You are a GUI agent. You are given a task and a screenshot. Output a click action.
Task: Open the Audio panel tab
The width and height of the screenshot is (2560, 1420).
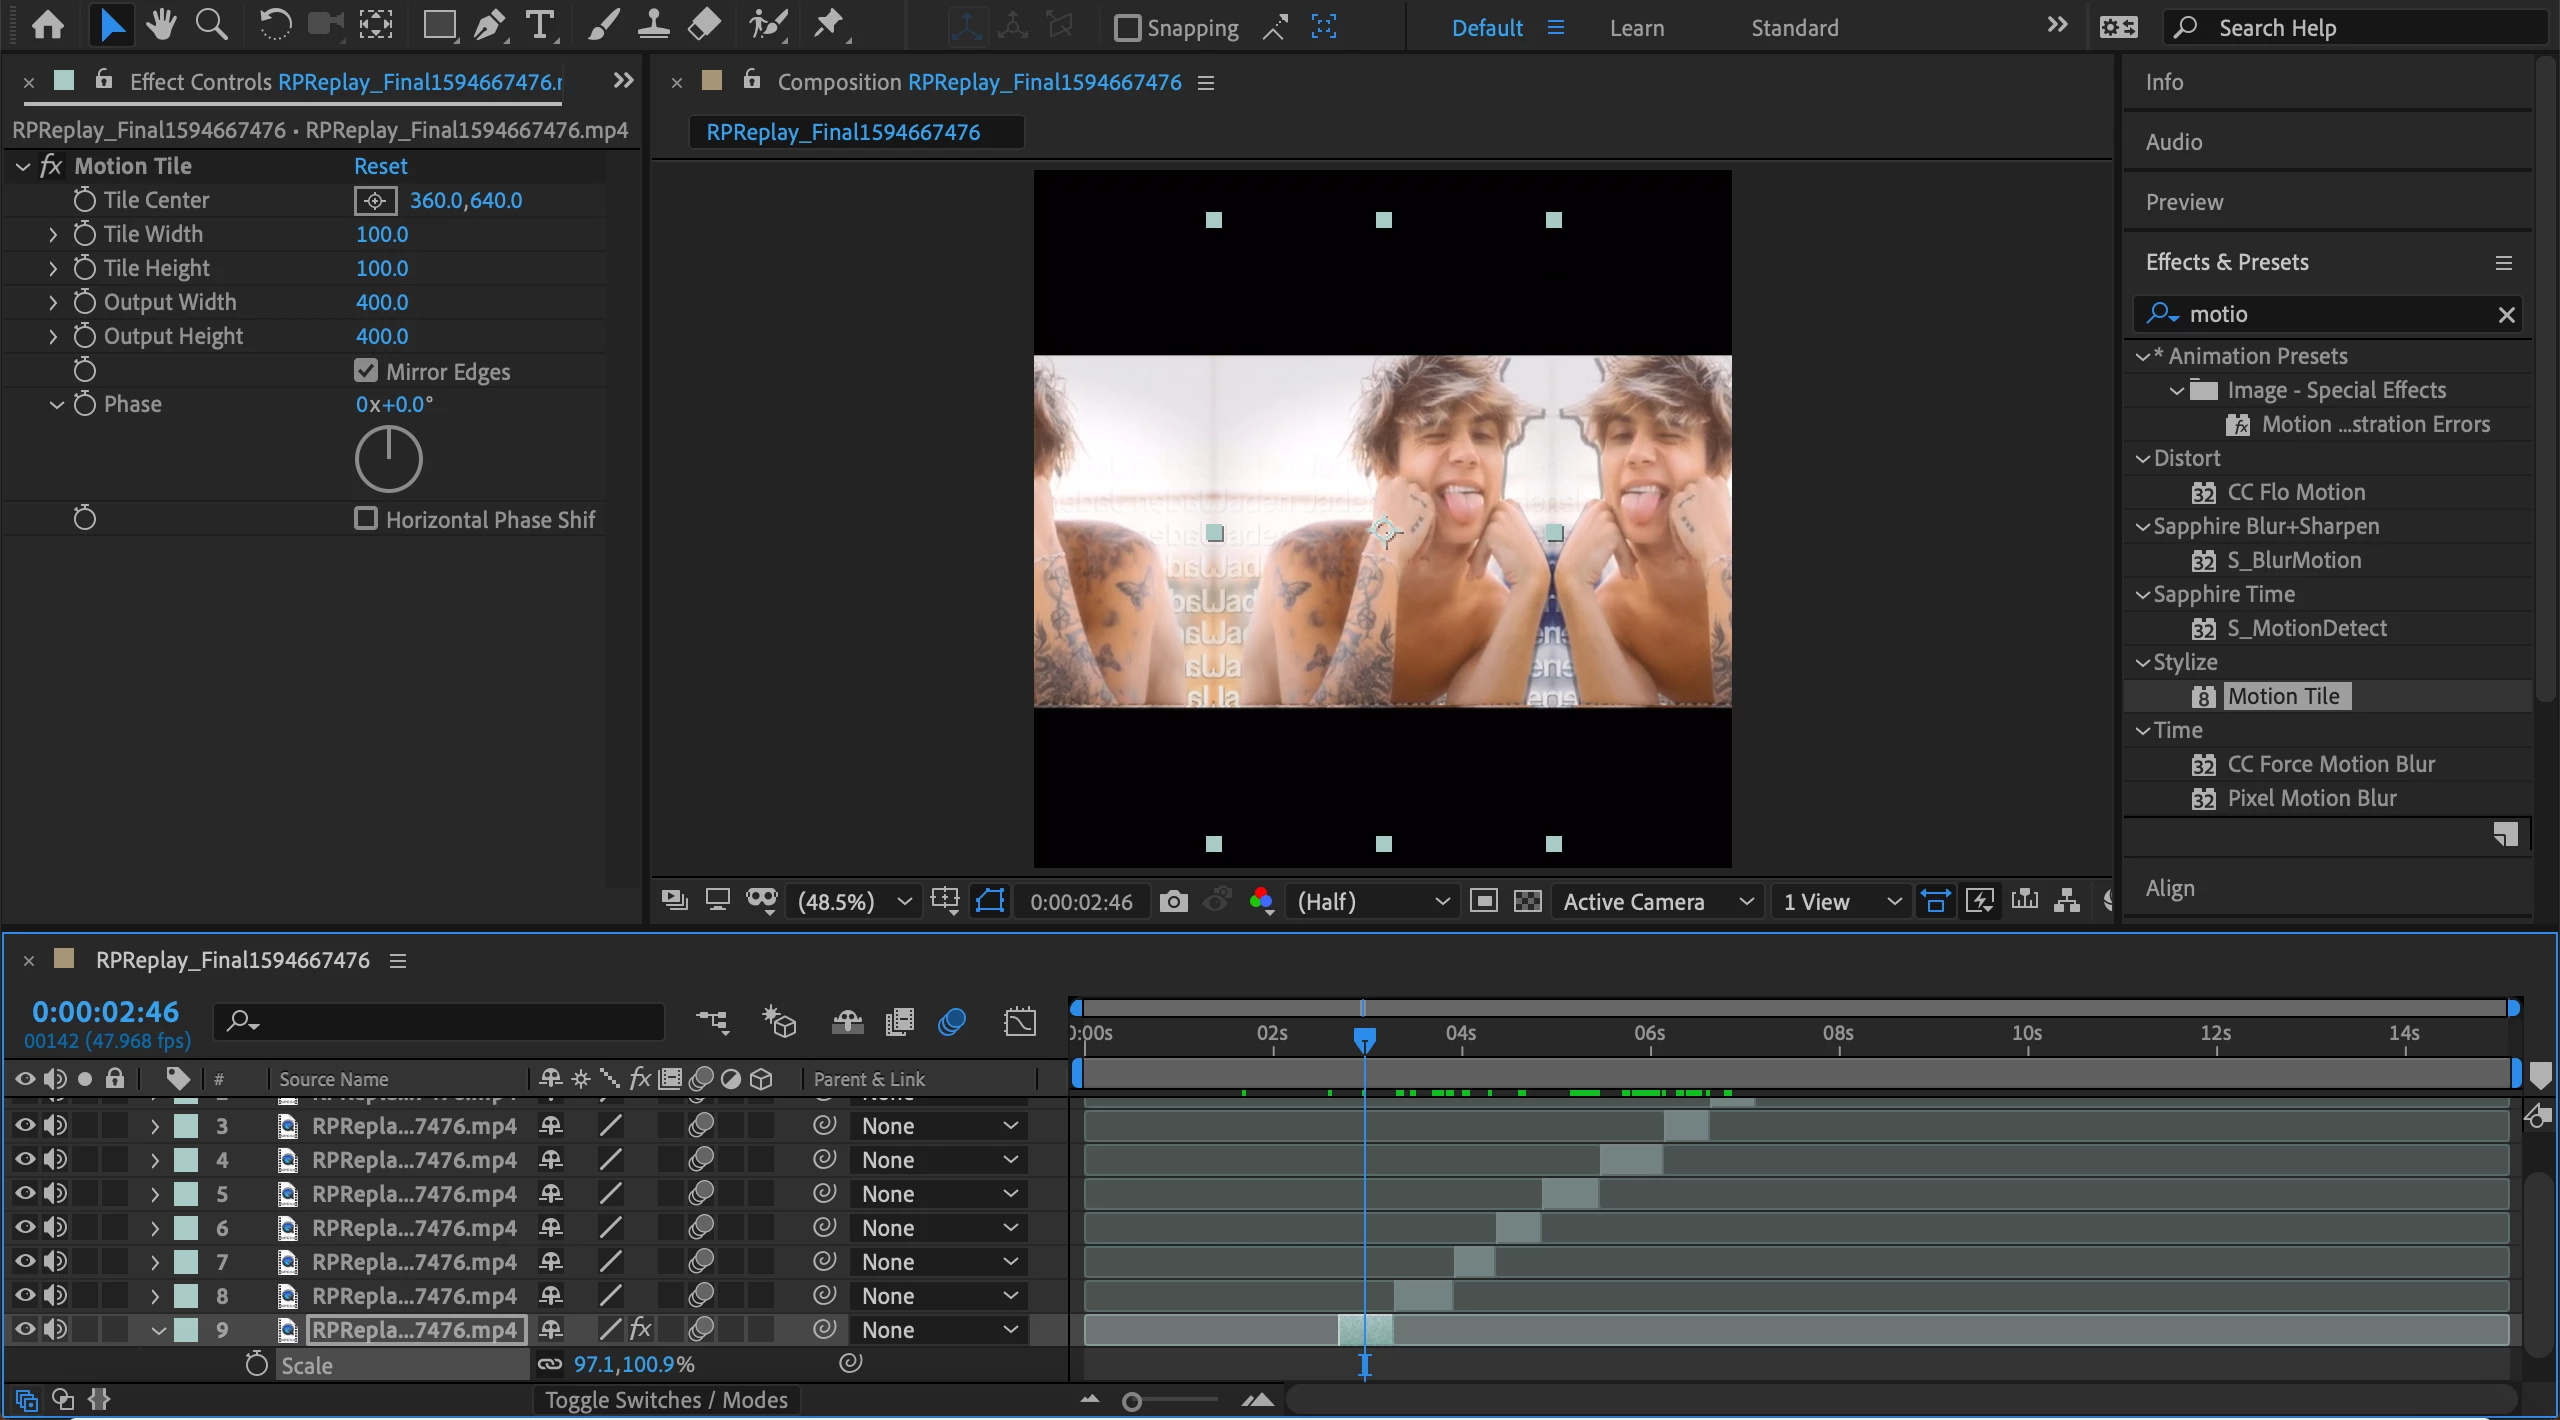tap(2173, 142)
